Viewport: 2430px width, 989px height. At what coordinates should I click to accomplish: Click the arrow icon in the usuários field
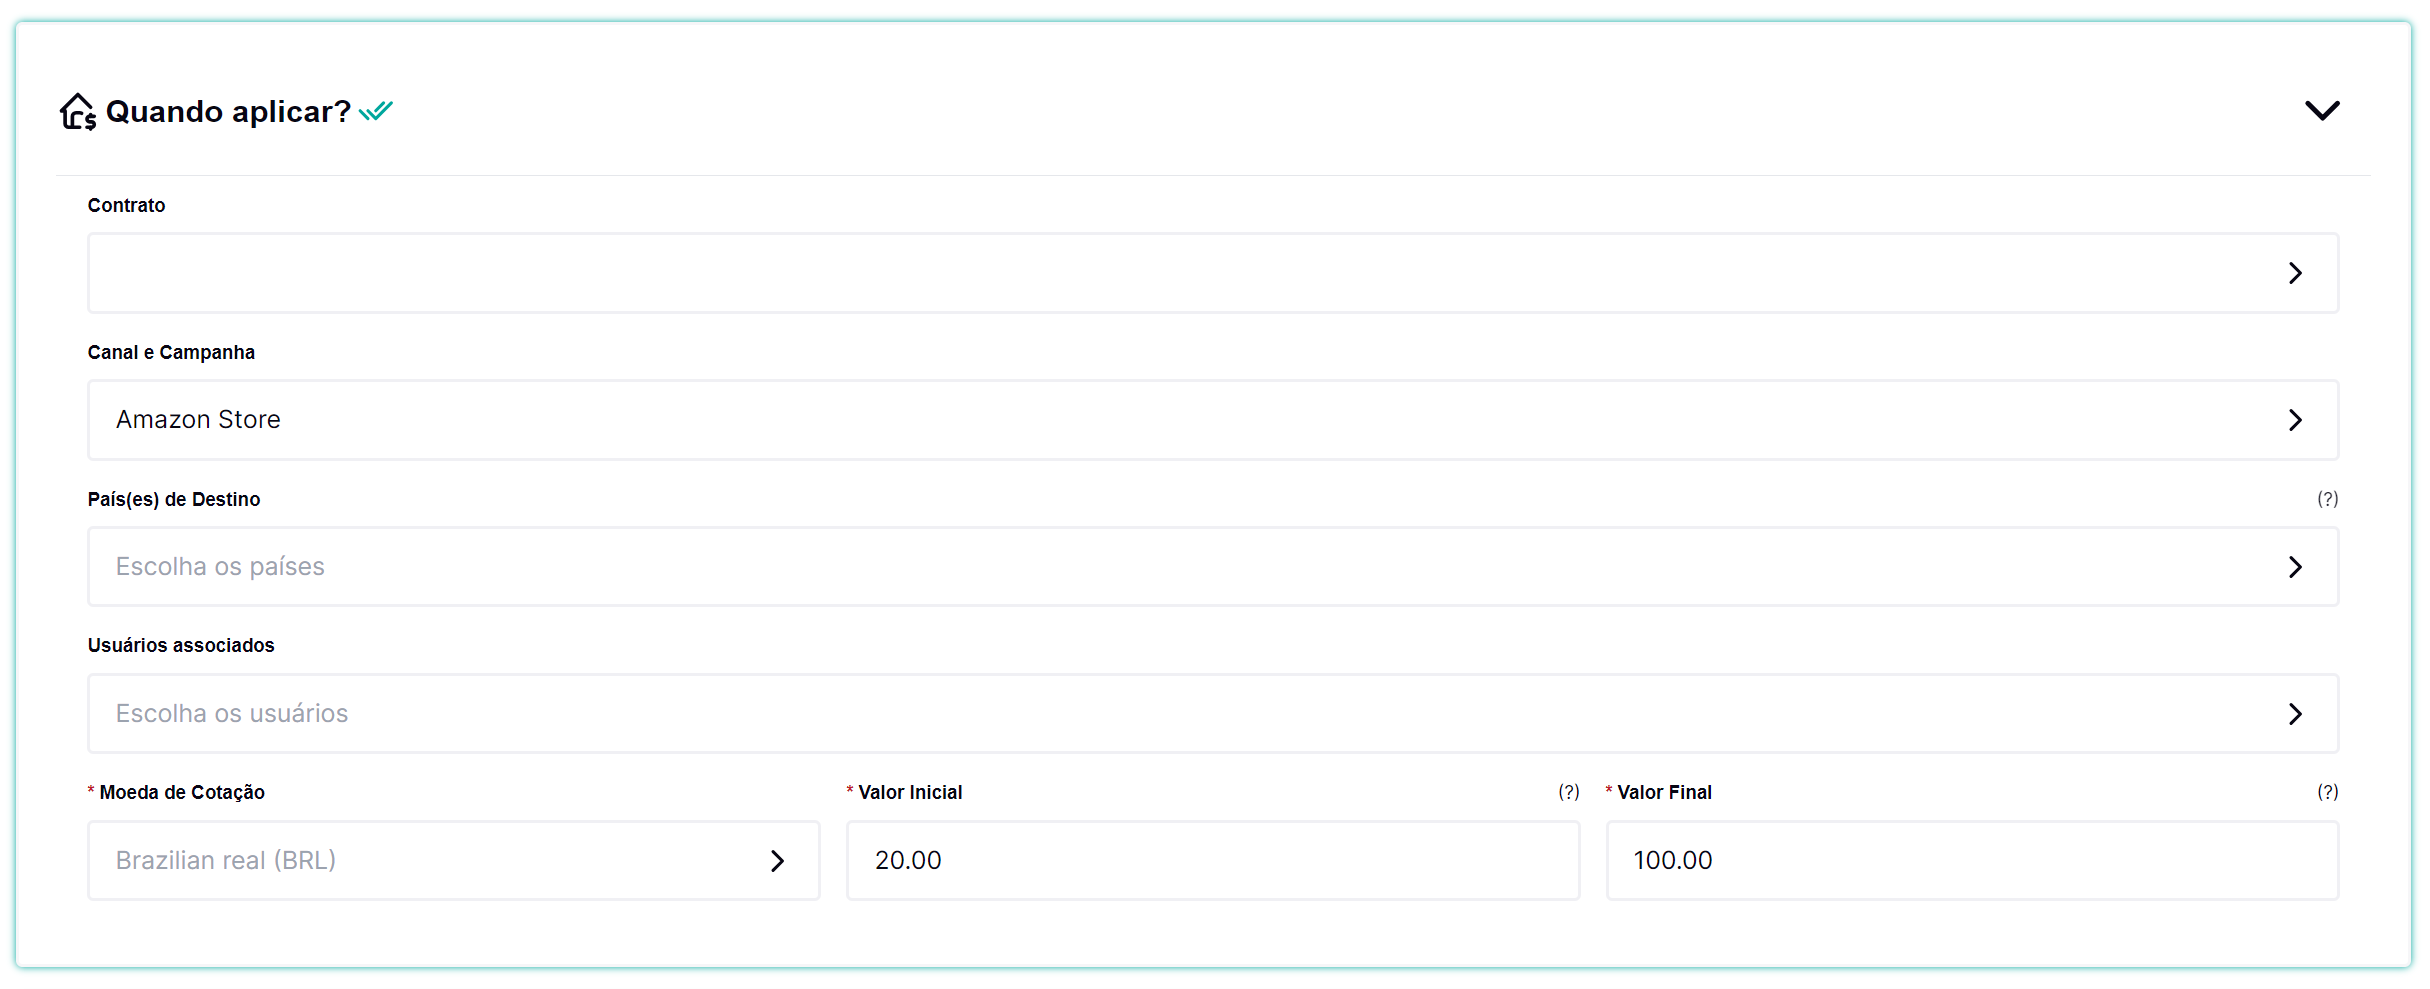[x=2295, y=714]
